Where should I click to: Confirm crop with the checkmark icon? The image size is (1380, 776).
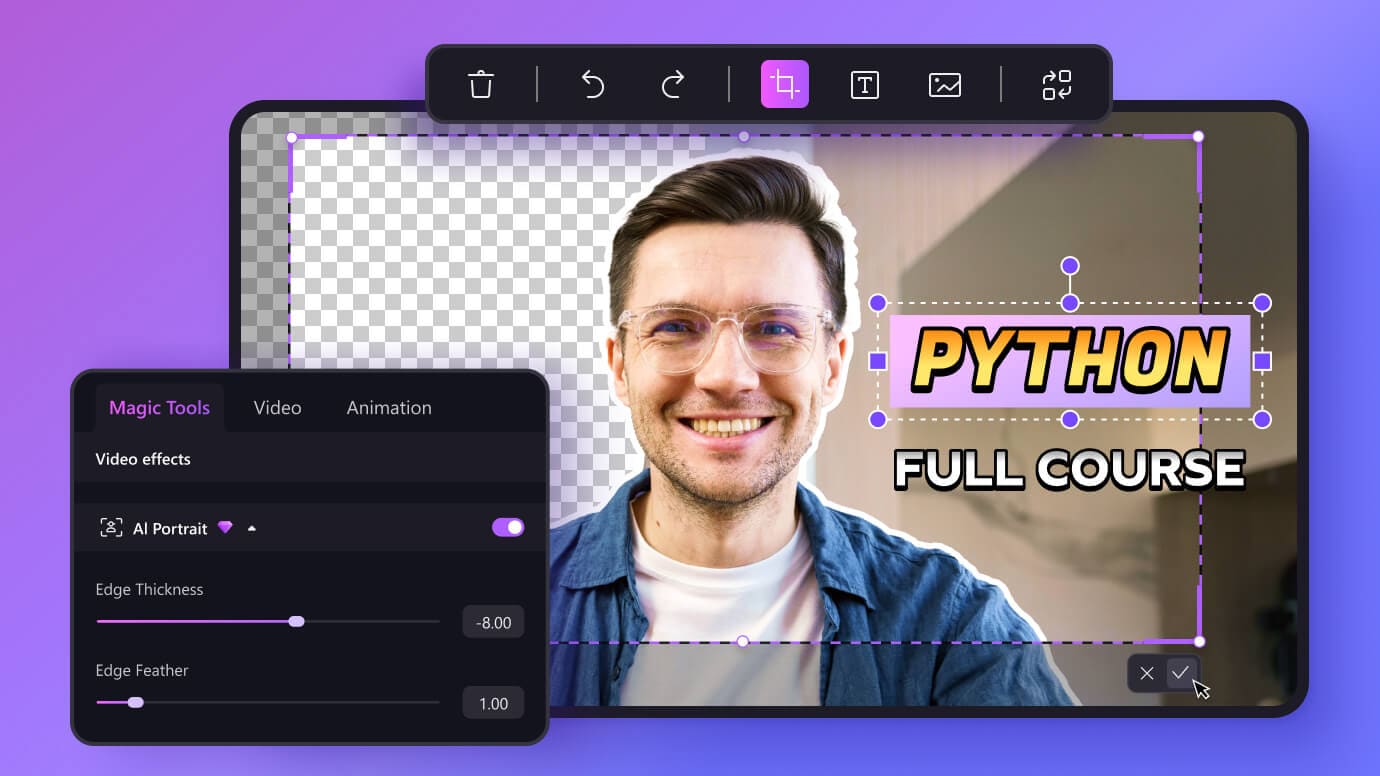pyautogui.click(x=1181, y=672)
